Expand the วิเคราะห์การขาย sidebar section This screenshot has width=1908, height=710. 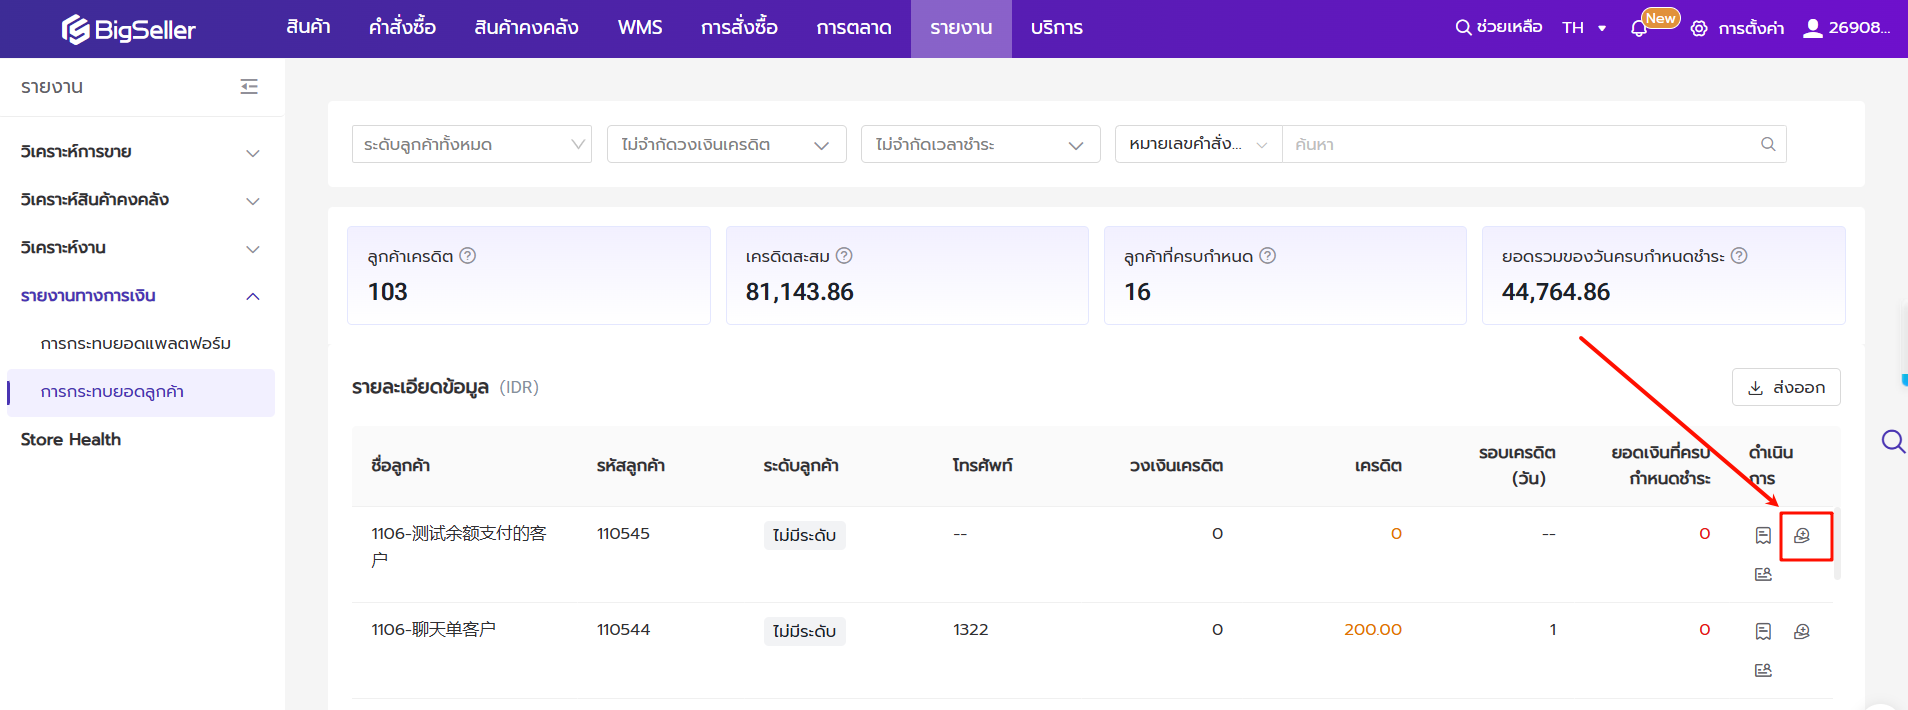(140, 152)
